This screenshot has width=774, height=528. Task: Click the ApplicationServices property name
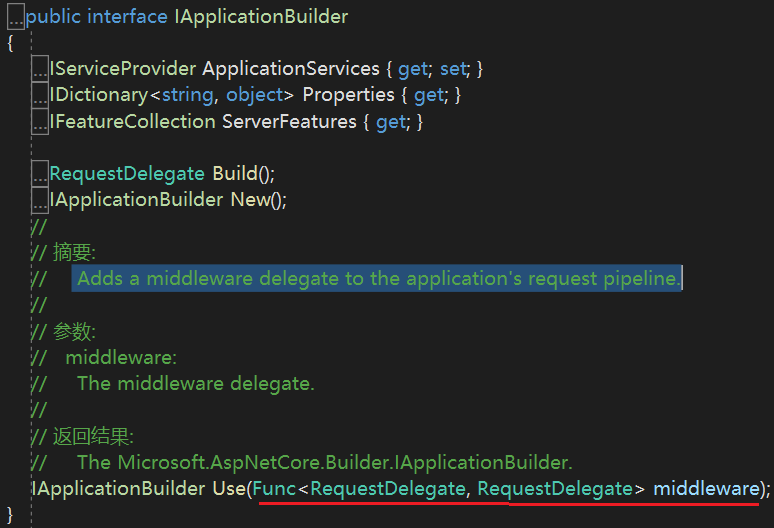pyautogui.click(x=291, y=69)
